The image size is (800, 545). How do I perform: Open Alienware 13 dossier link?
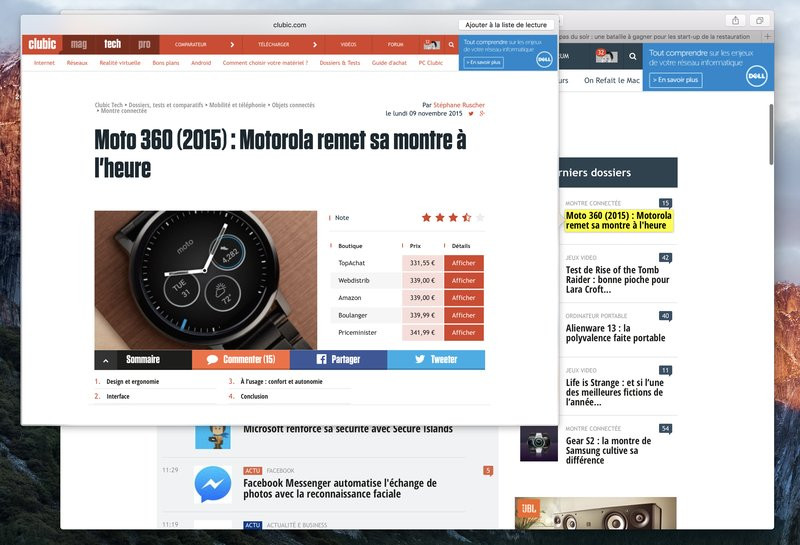click(615, 333)
